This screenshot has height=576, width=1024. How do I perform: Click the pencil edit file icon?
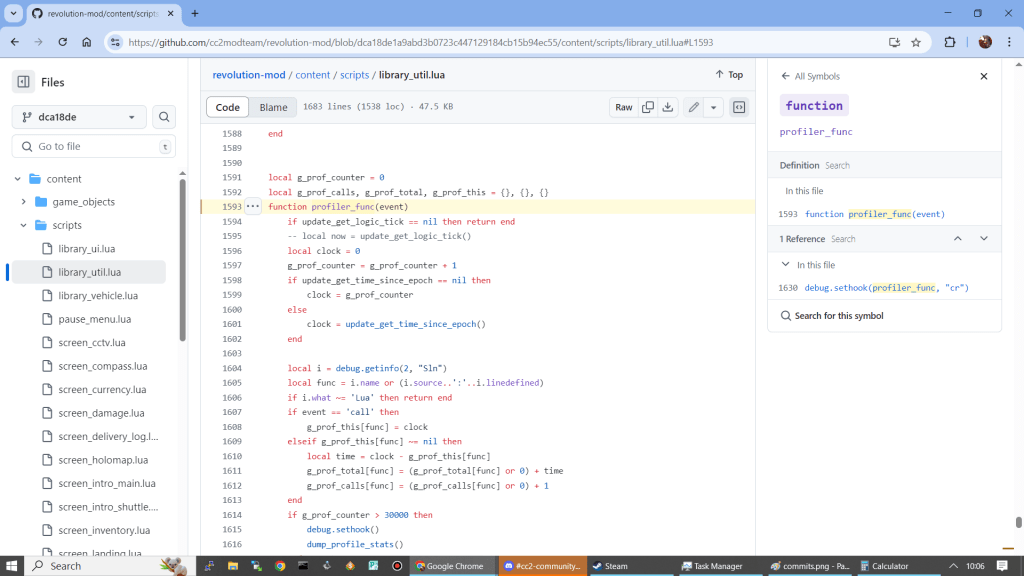pos(693,107)
